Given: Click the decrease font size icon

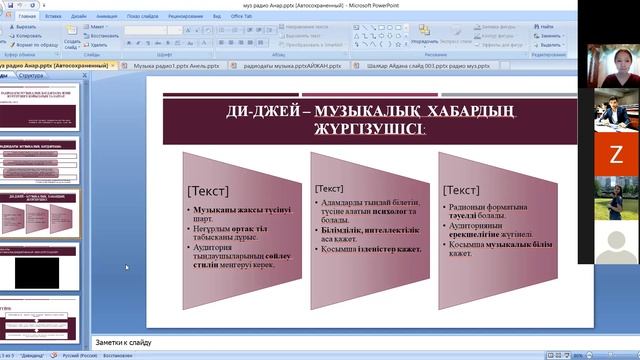Looking at the screenshot, I should 197,30.
